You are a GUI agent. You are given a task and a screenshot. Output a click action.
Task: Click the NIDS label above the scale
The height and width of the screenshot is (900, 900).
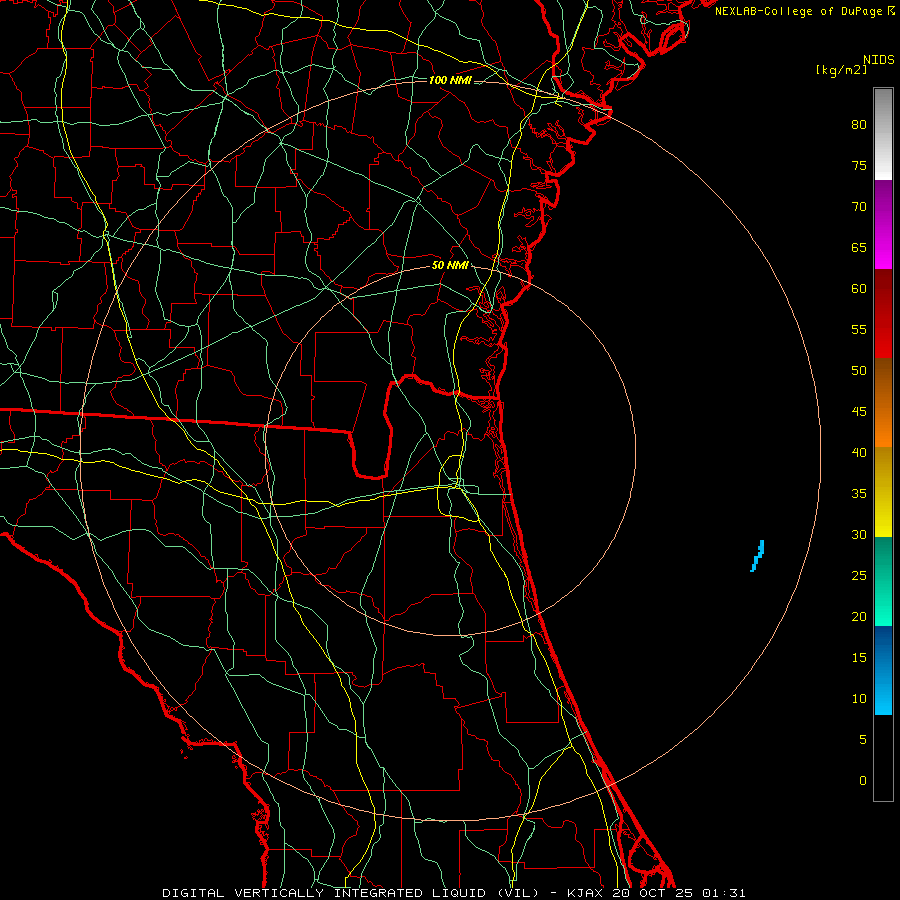click(878, 60)
